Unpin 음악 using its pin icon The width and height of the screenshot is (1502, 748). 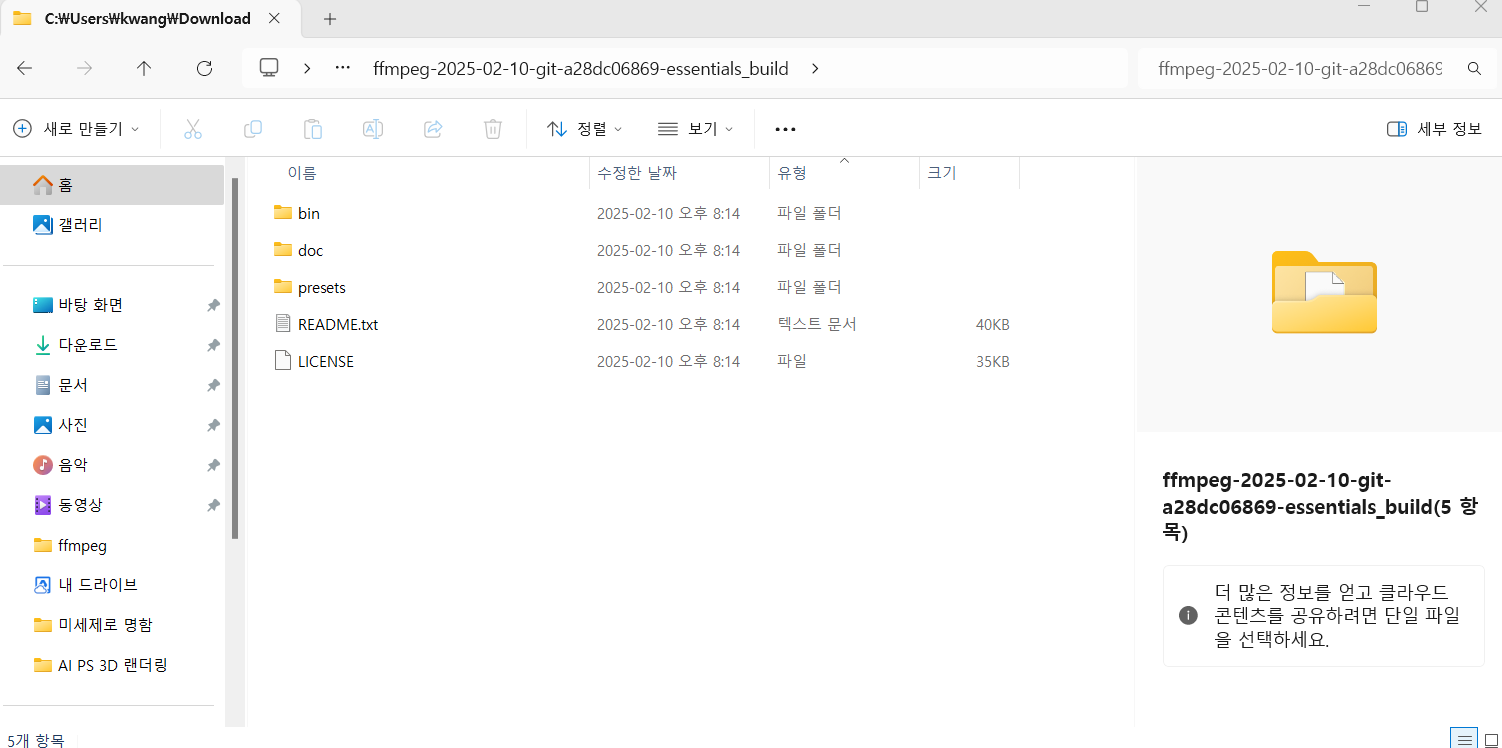tap(213, 465)
